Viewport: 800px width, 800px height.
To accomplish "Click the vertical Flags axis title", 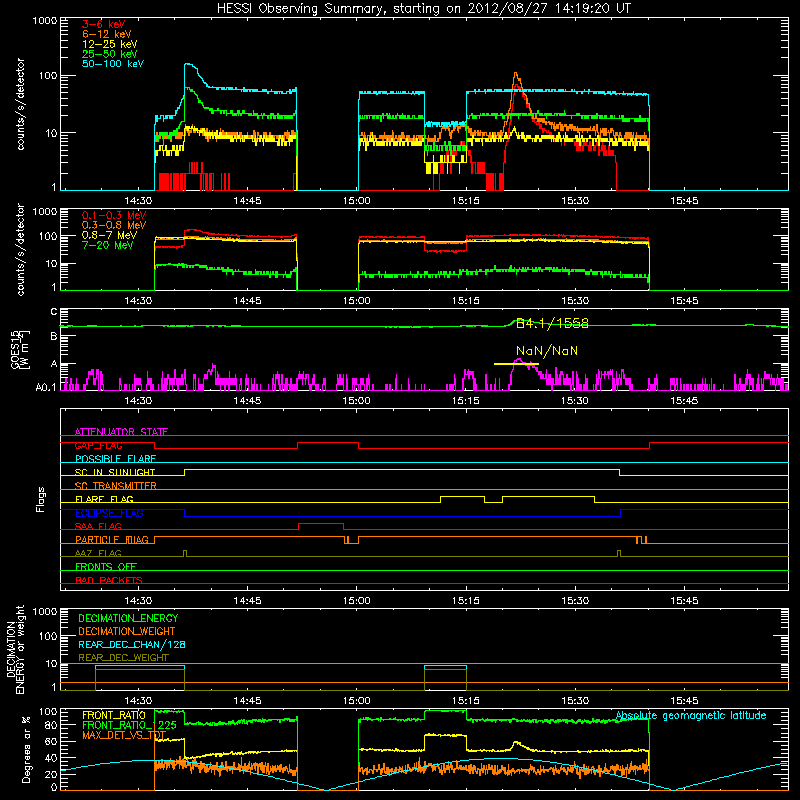I will click(x=41, y=499).
